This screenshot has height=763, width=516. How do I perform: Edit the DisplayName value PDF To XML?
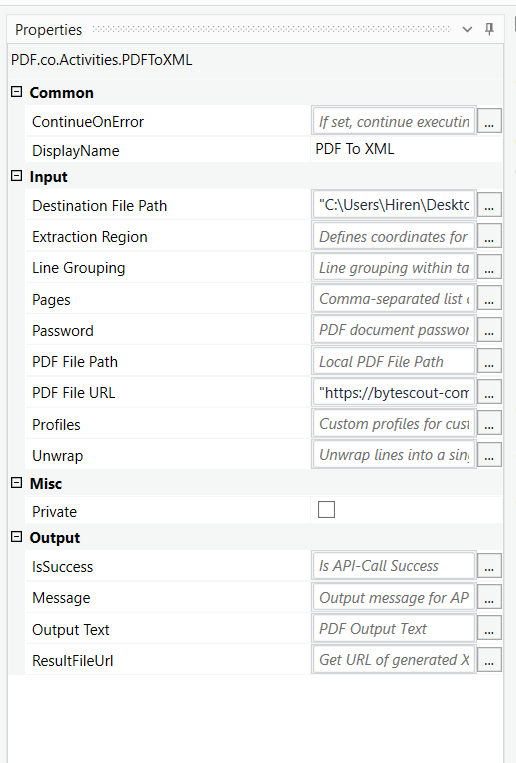[406, 149]
